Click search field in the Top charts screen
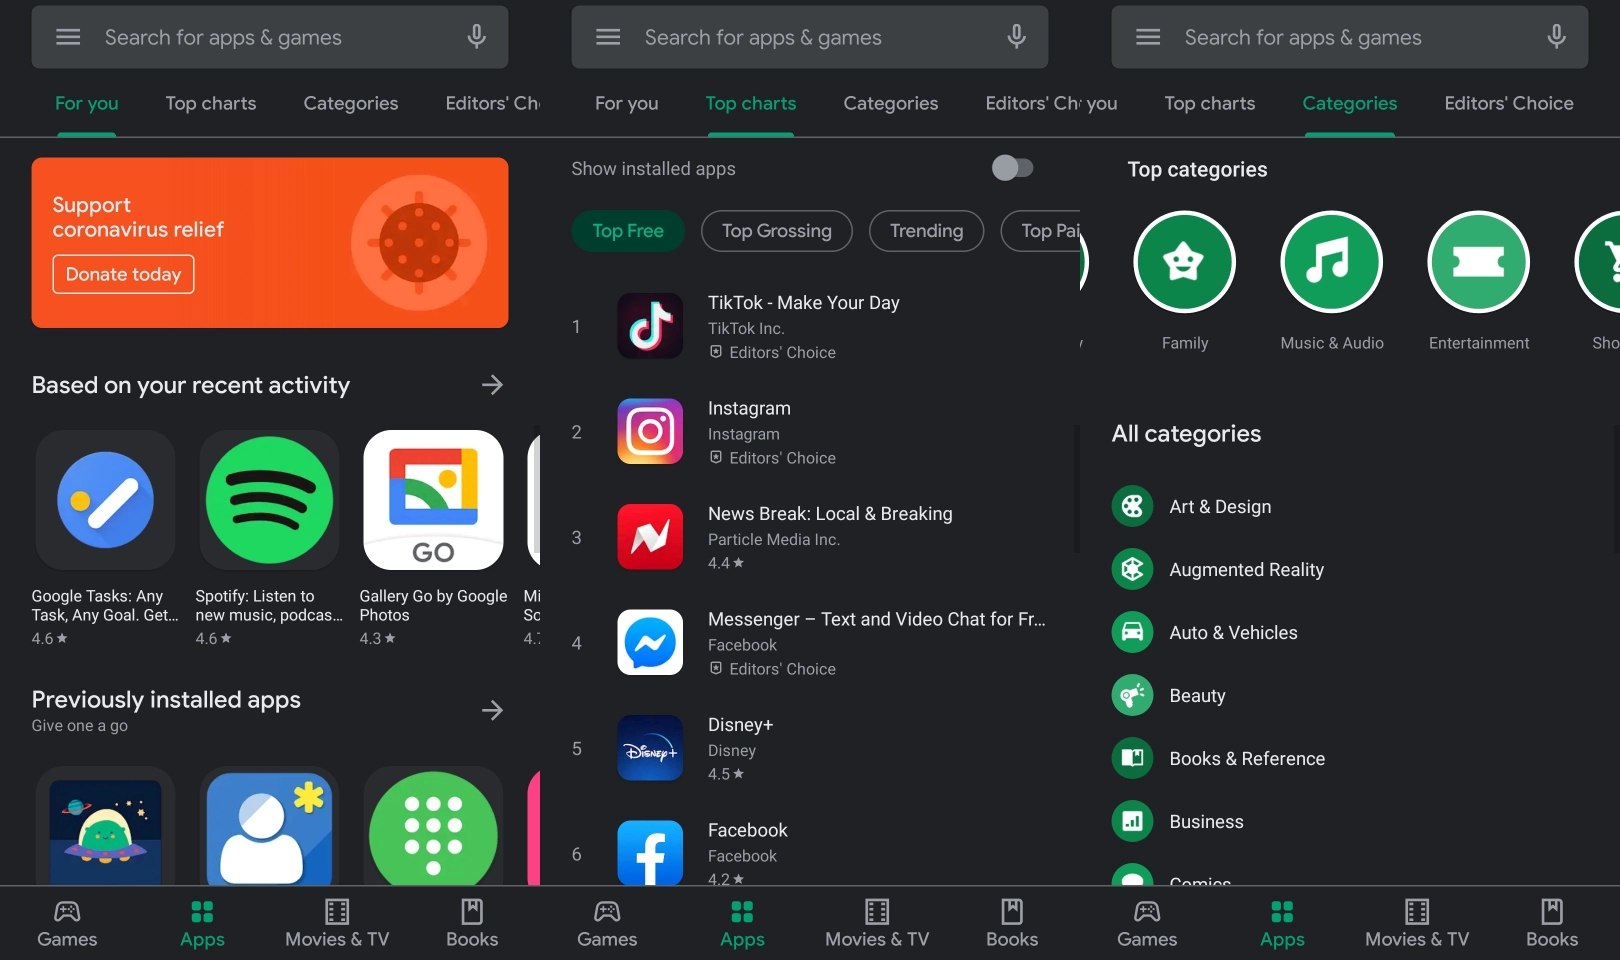This screenshot has width=1620, height=960. pos(810,37)
